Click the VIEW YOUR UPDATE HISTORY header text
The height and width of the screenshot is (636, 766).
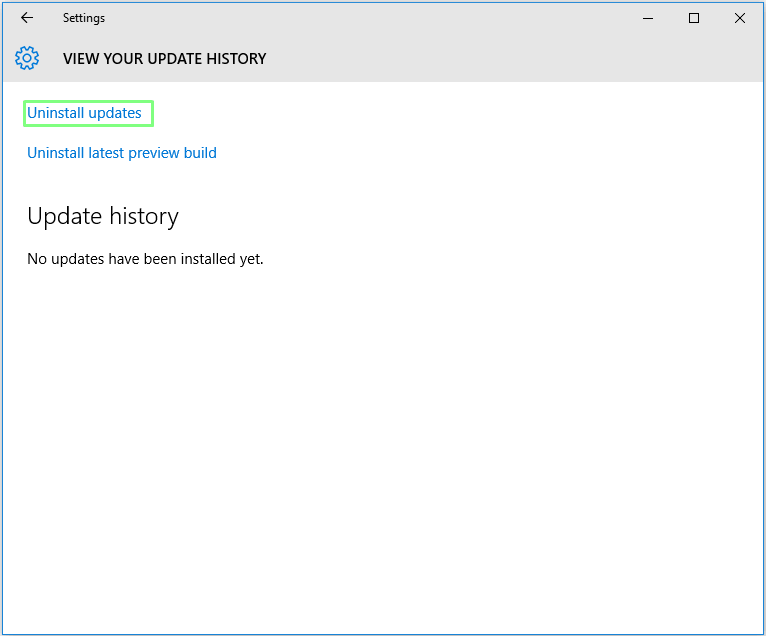tap(164, 59)
